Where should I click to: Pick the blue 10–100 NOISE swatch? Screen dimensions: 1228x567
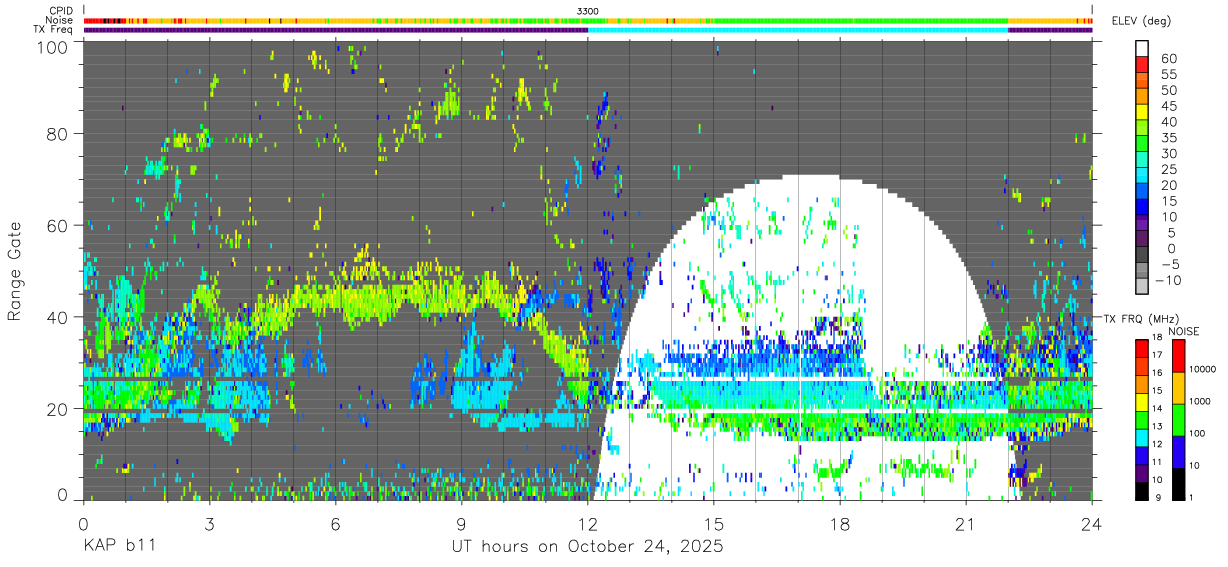click(1178, 452)
